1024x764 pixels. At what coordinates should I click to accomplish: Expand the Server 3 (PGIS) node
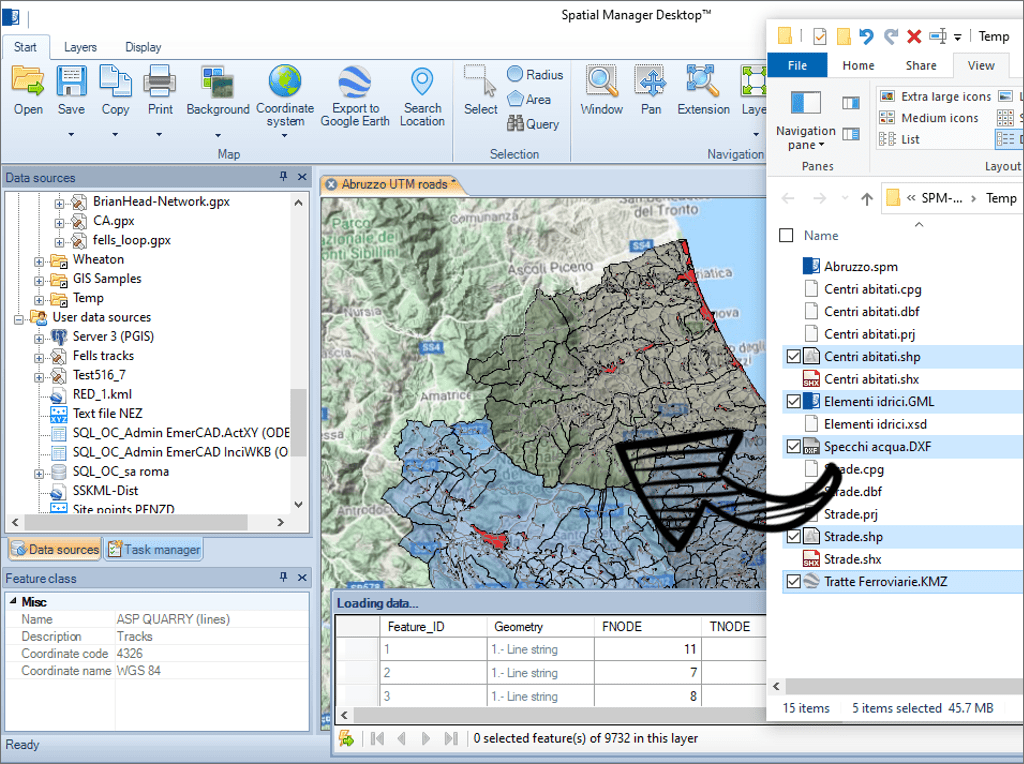39,339
